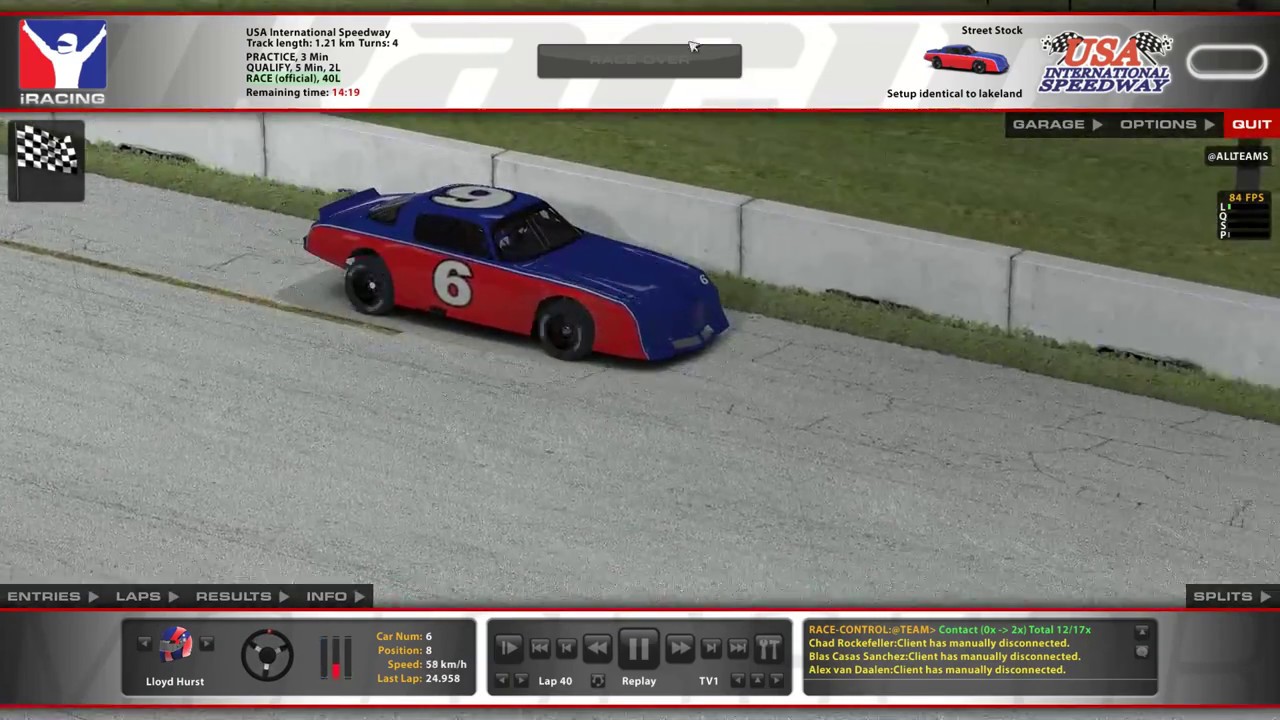Open the GARAGE menu
This screenshot has height=720, width=1280.
pyautogui.click(x=1057, y=124)
